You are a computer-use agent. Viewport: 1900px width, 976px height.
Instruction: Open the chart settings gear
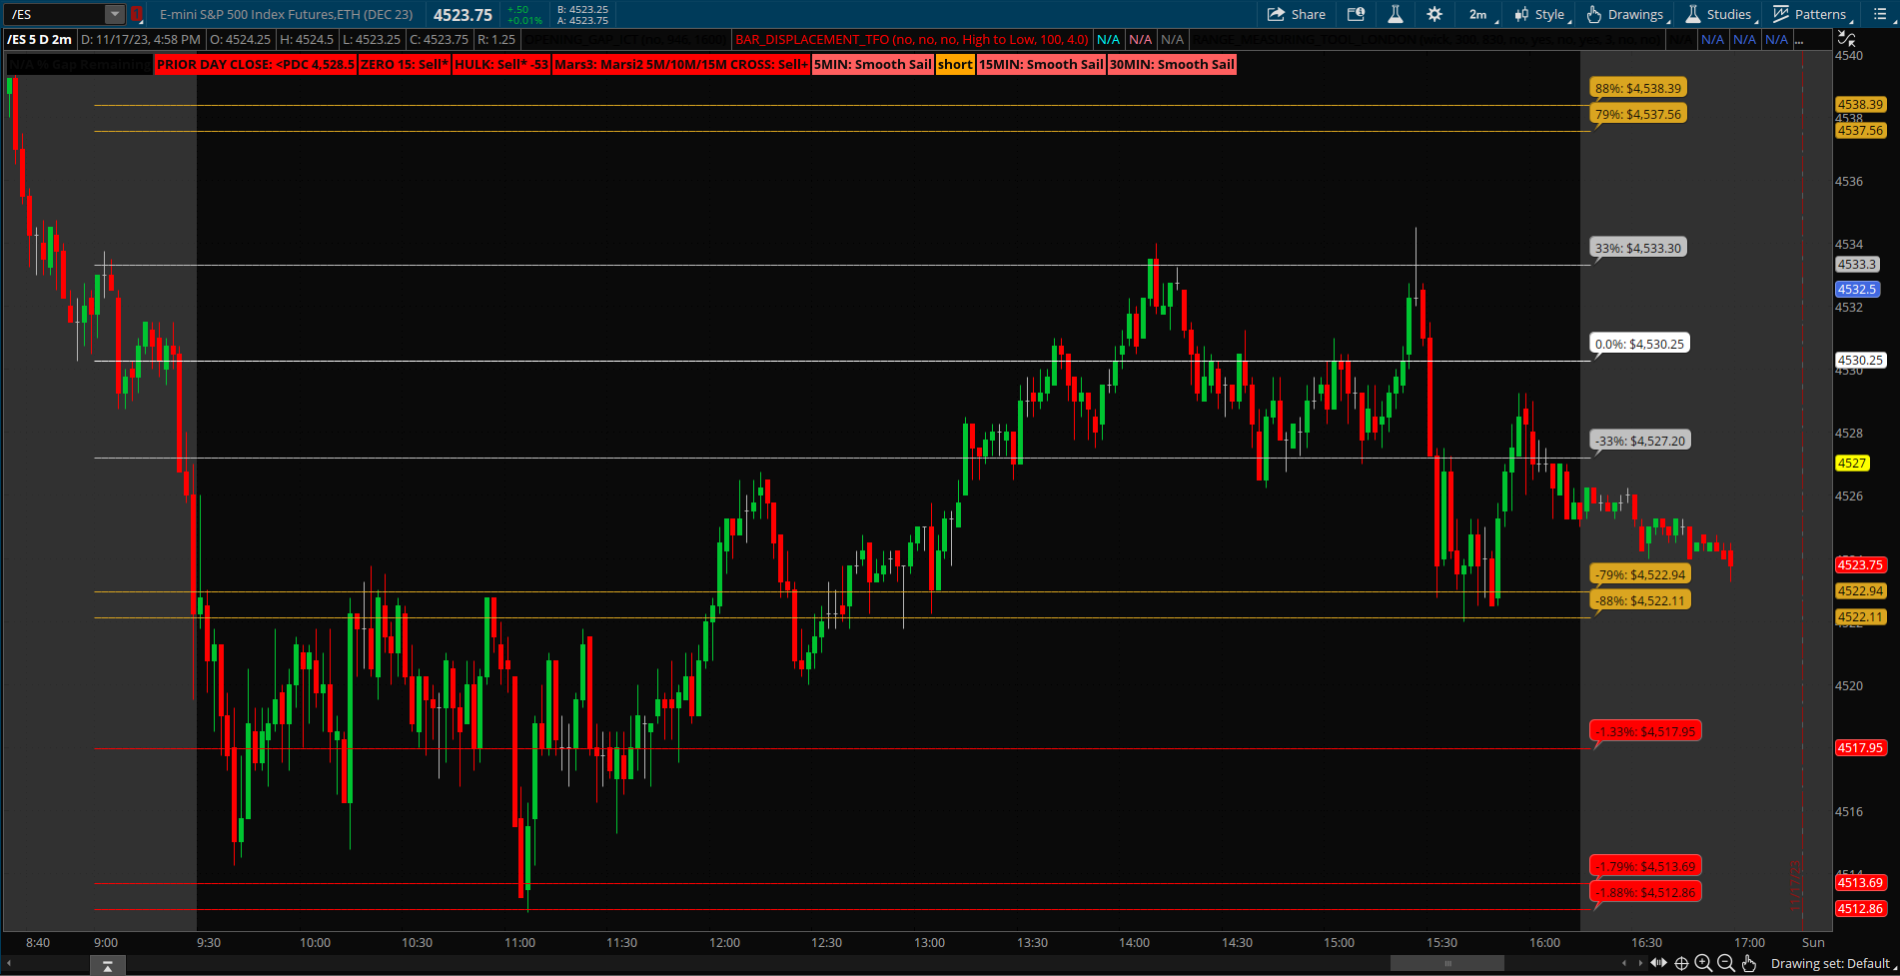click(1434, 14)
